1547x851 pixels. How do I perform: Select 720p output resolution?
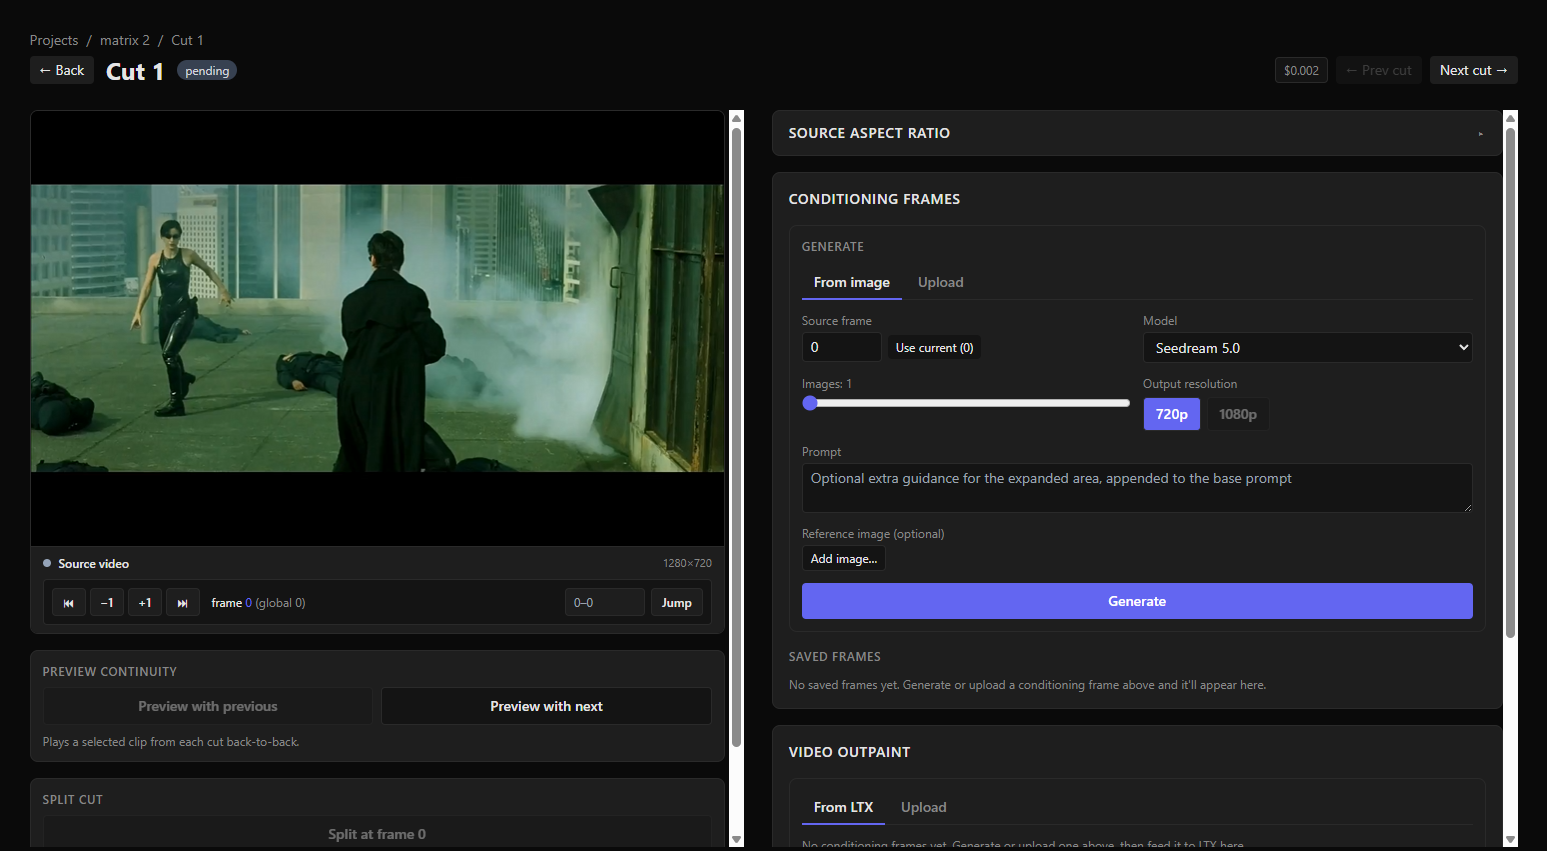1171,414
